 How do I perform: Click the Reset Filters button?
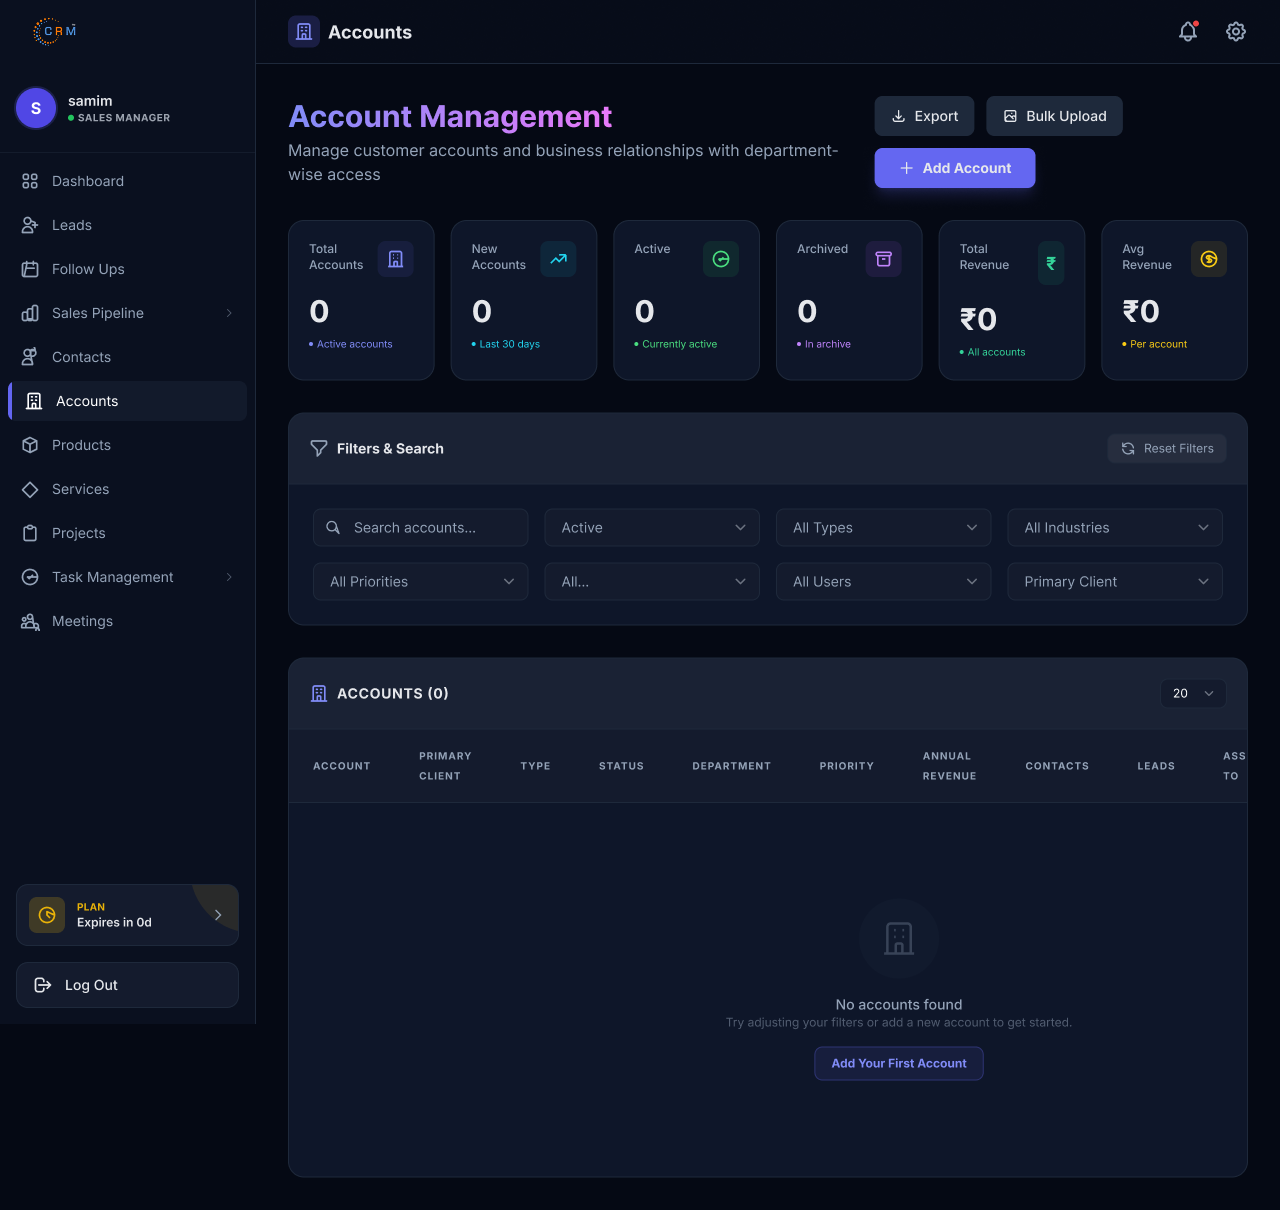point(1167,448)
